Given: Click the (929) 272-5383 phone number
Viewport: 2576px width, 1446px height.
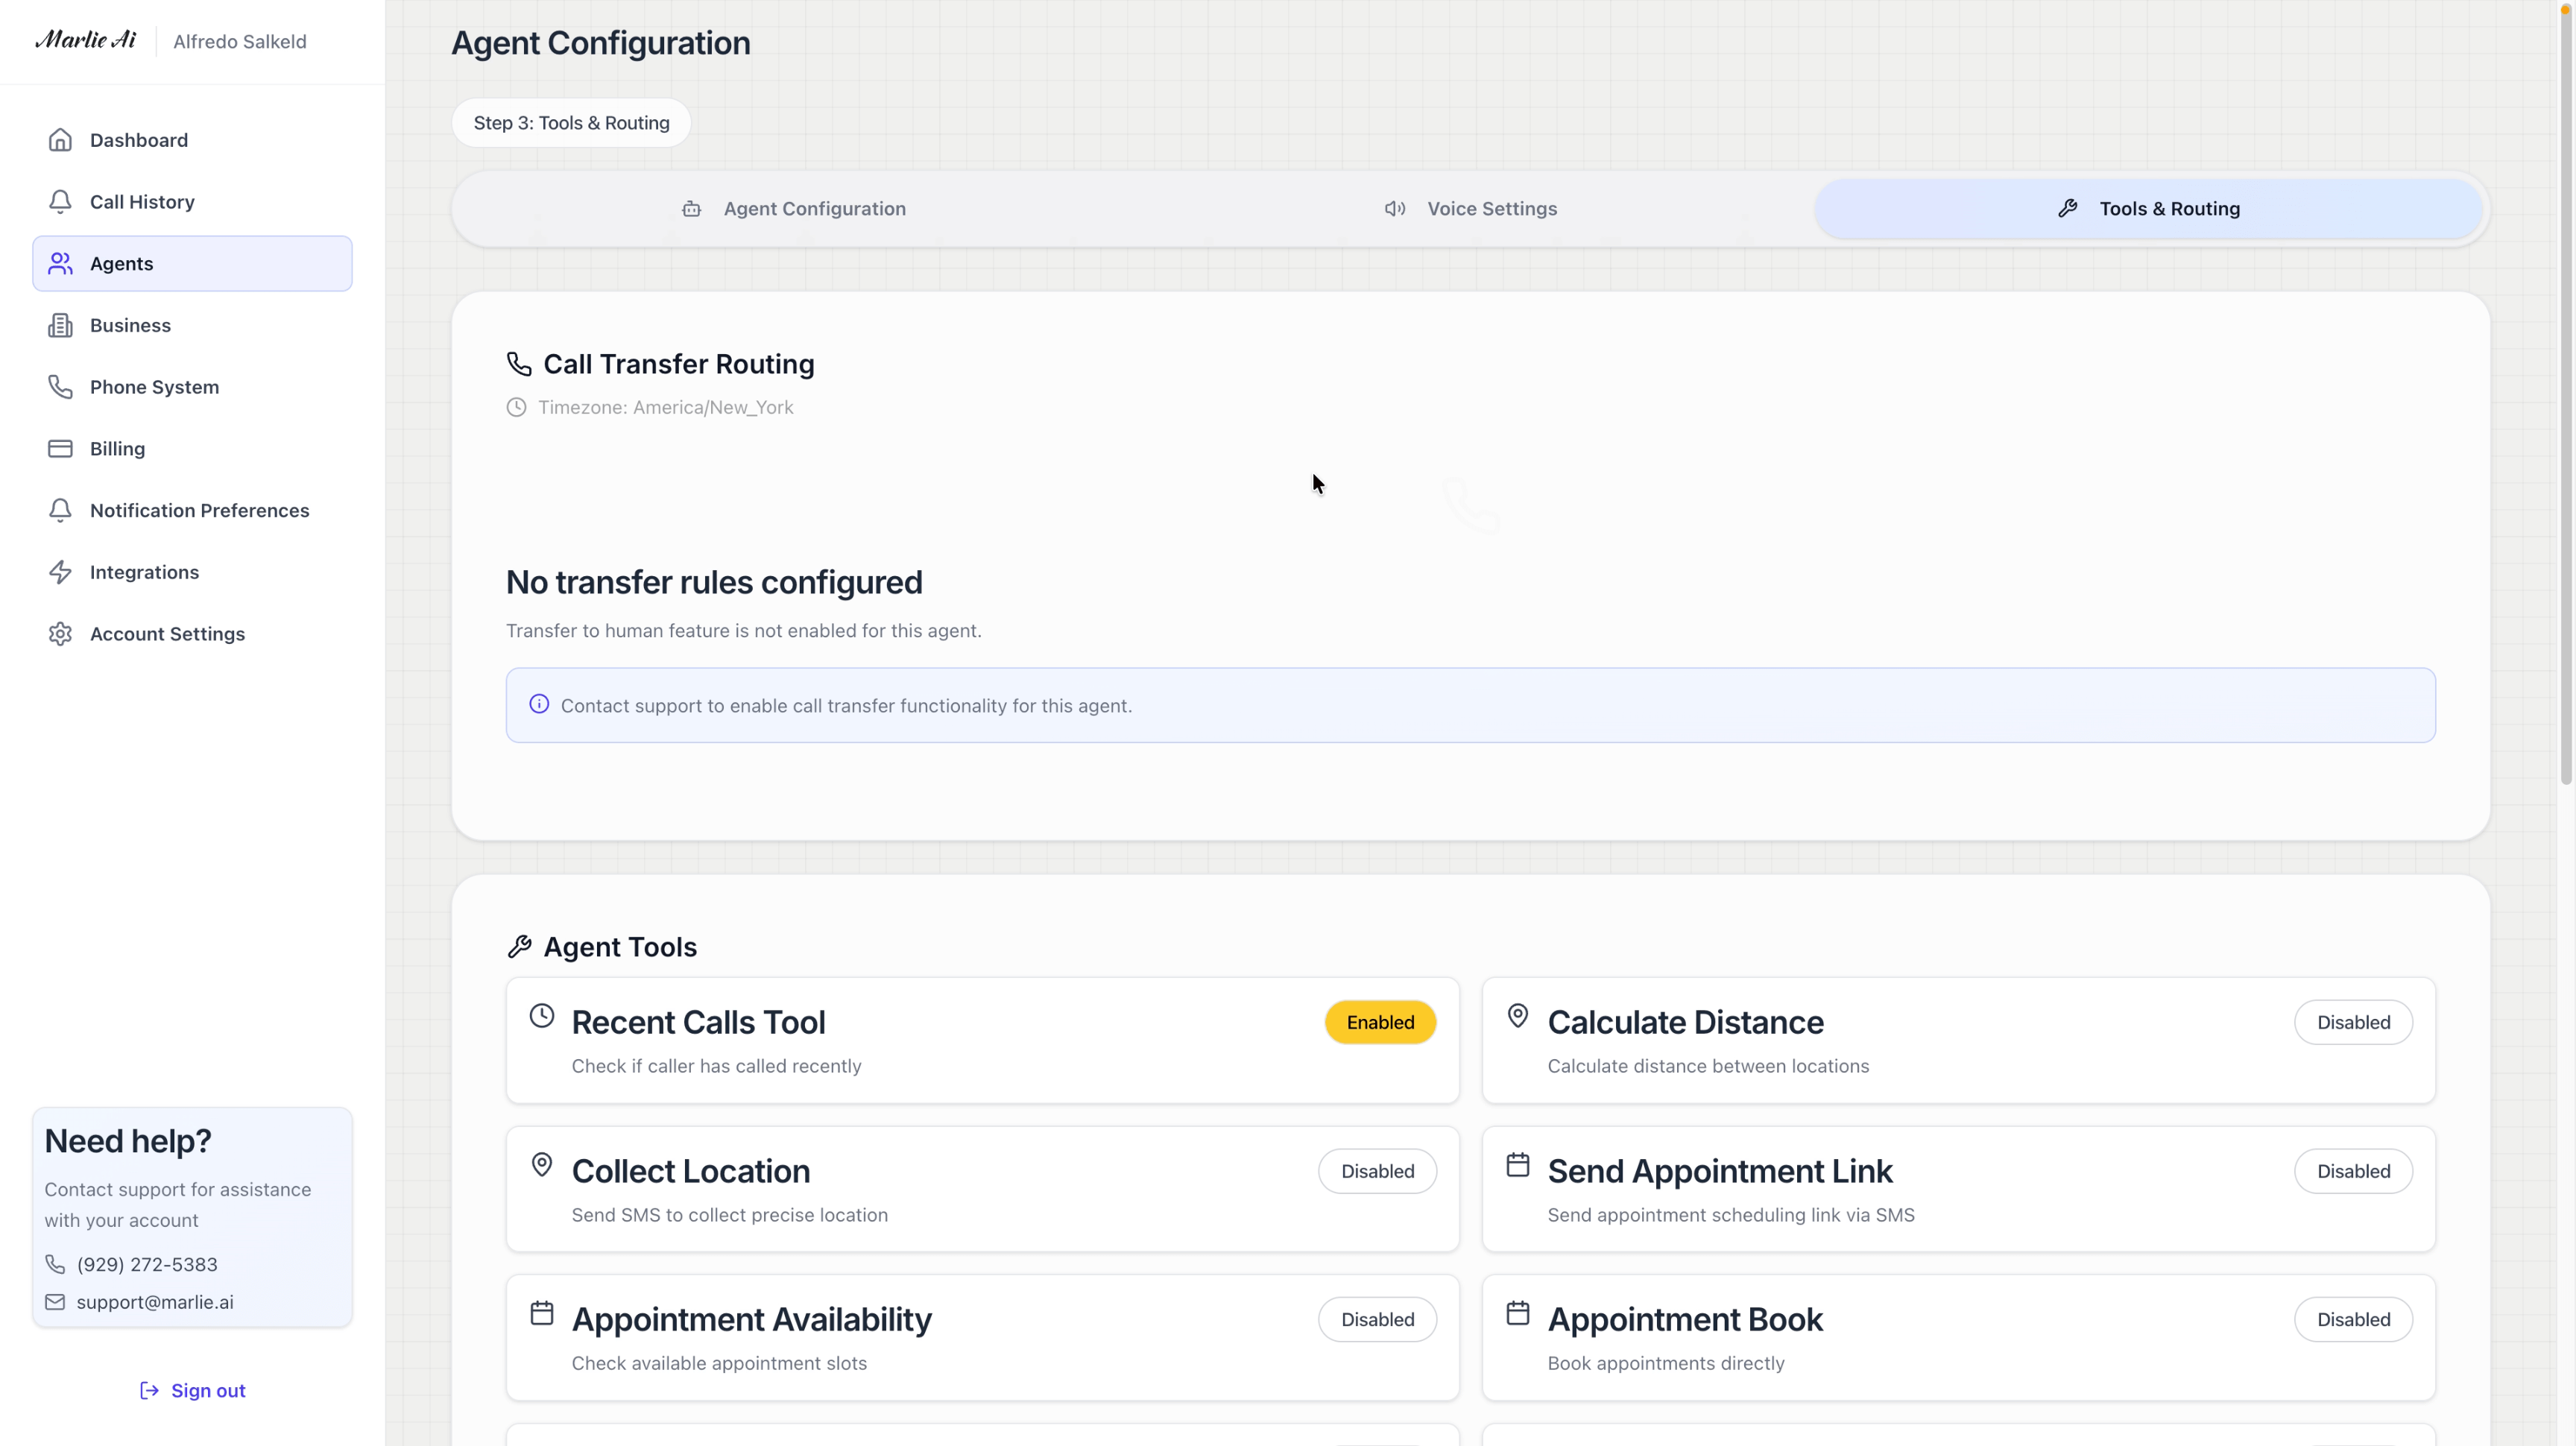Looking at the screenshot, I should (x=147, y=1264).
